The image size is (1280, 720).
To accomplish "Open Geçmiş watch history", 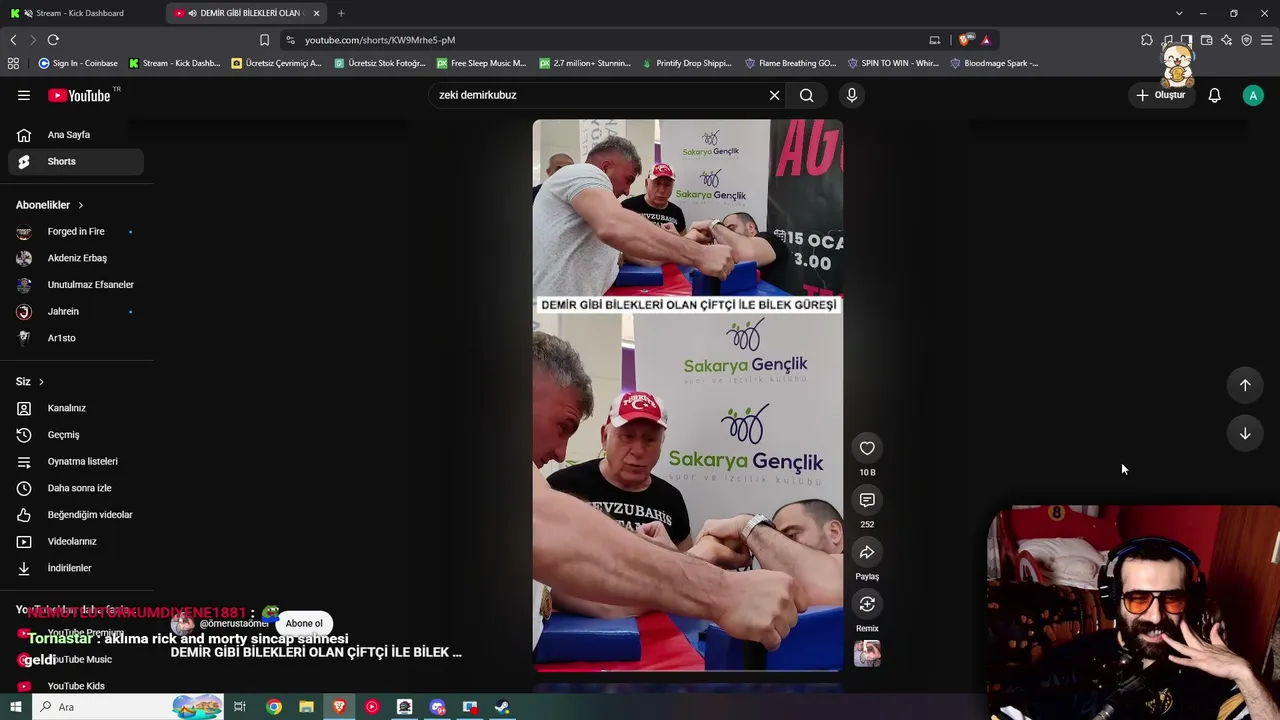I will pos(76,435).
